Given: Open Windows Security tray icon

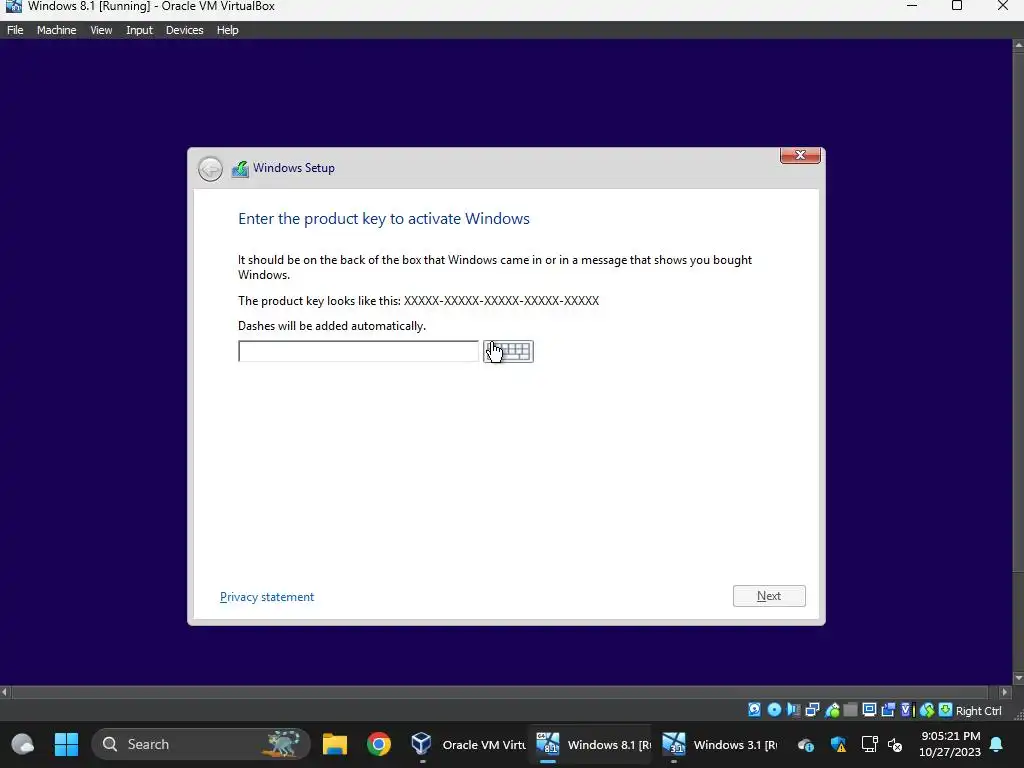Looking at the screenshot, I should pos(839,744).
